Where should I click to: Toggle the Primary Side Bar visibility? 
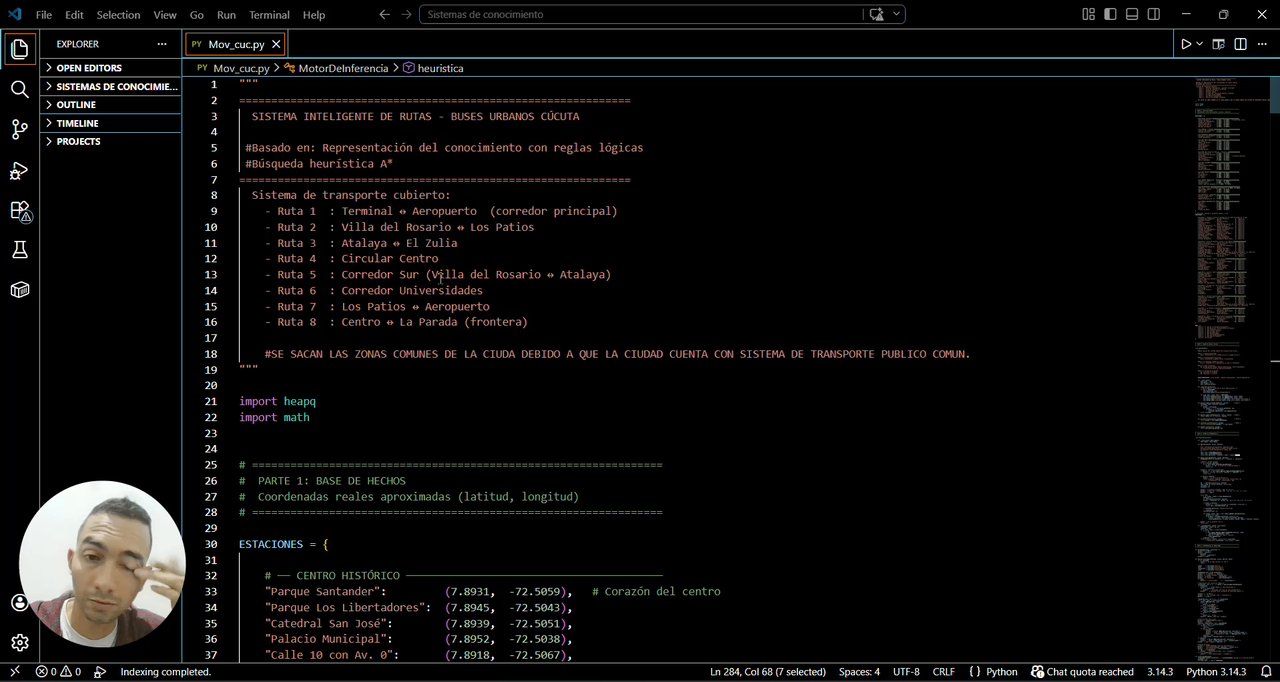pos(1110,15)
